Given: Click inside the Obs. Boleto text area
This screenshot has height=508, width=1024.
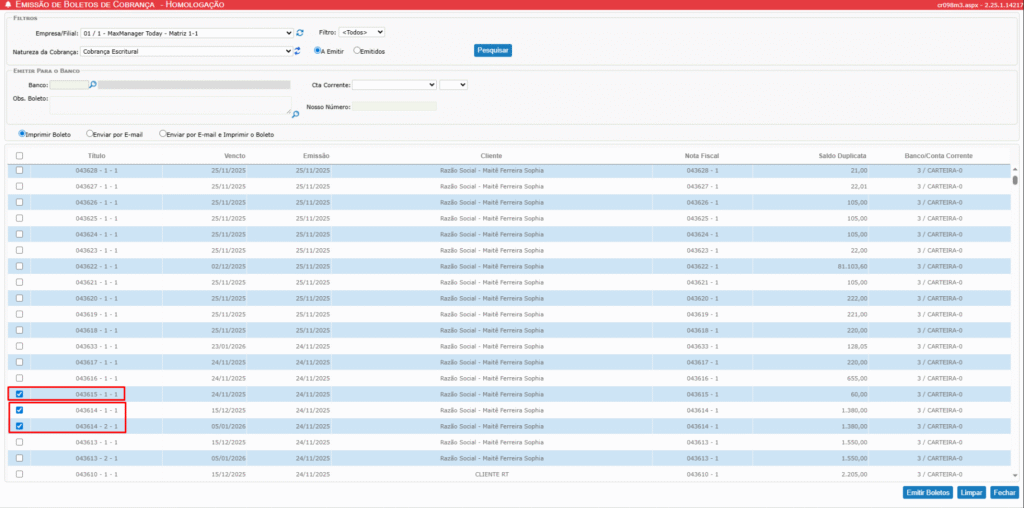Looking at the screenshot, I should point(170,103).
